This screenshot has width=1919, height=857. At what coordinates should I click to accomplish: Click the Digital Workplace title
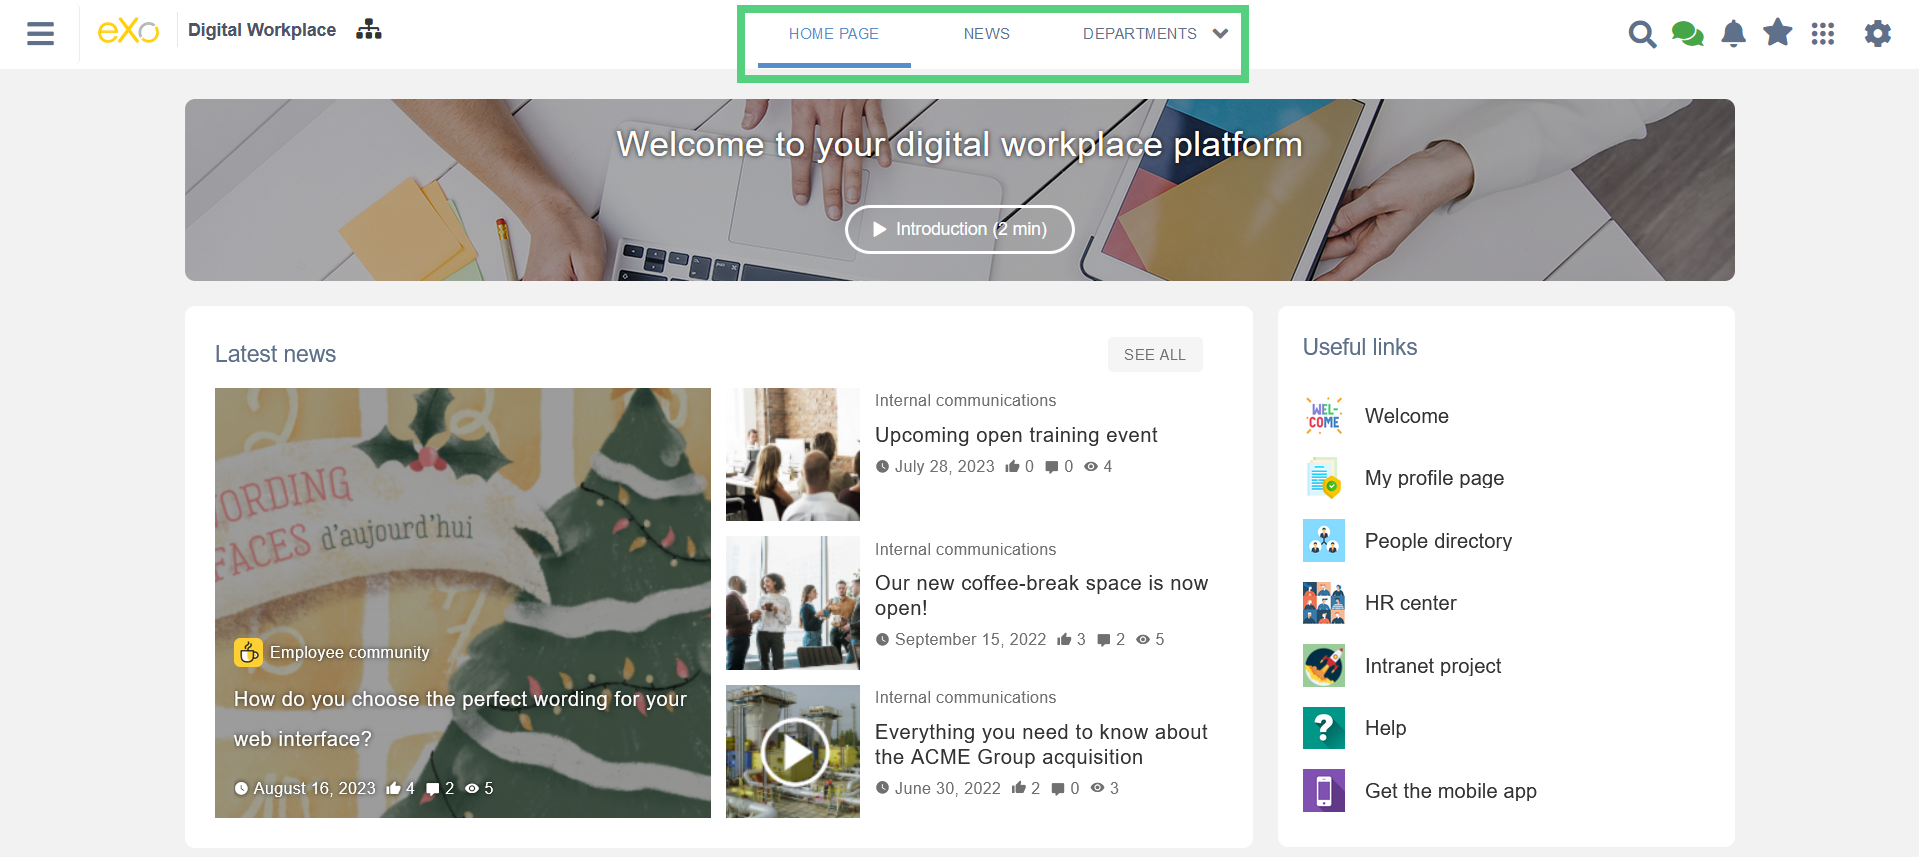point(262,30)
